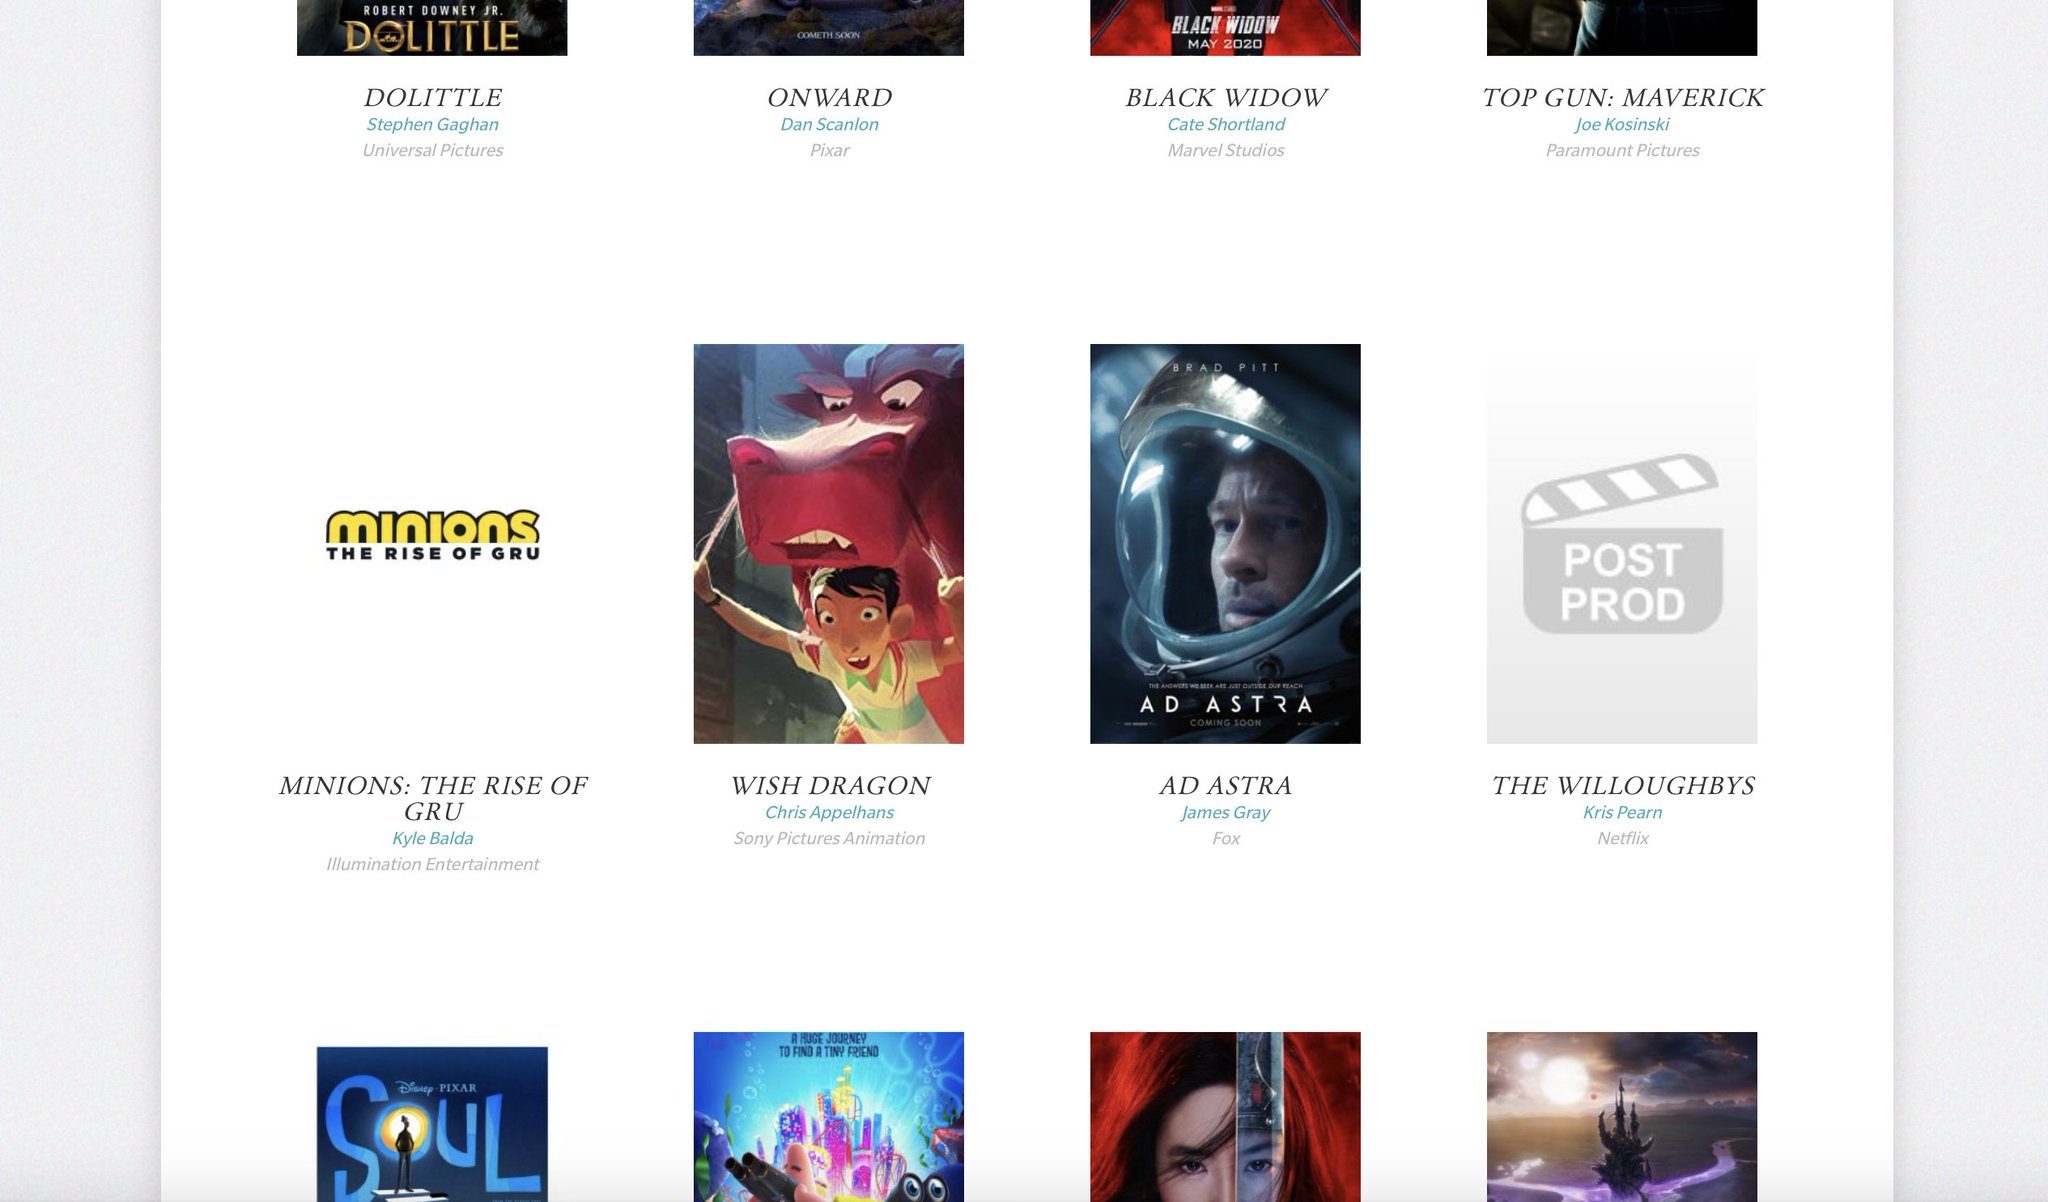The width and height of the screenshot is (2048, 1202).
Task: Click director link Stephen Gaghan
Action: point(432,124)
